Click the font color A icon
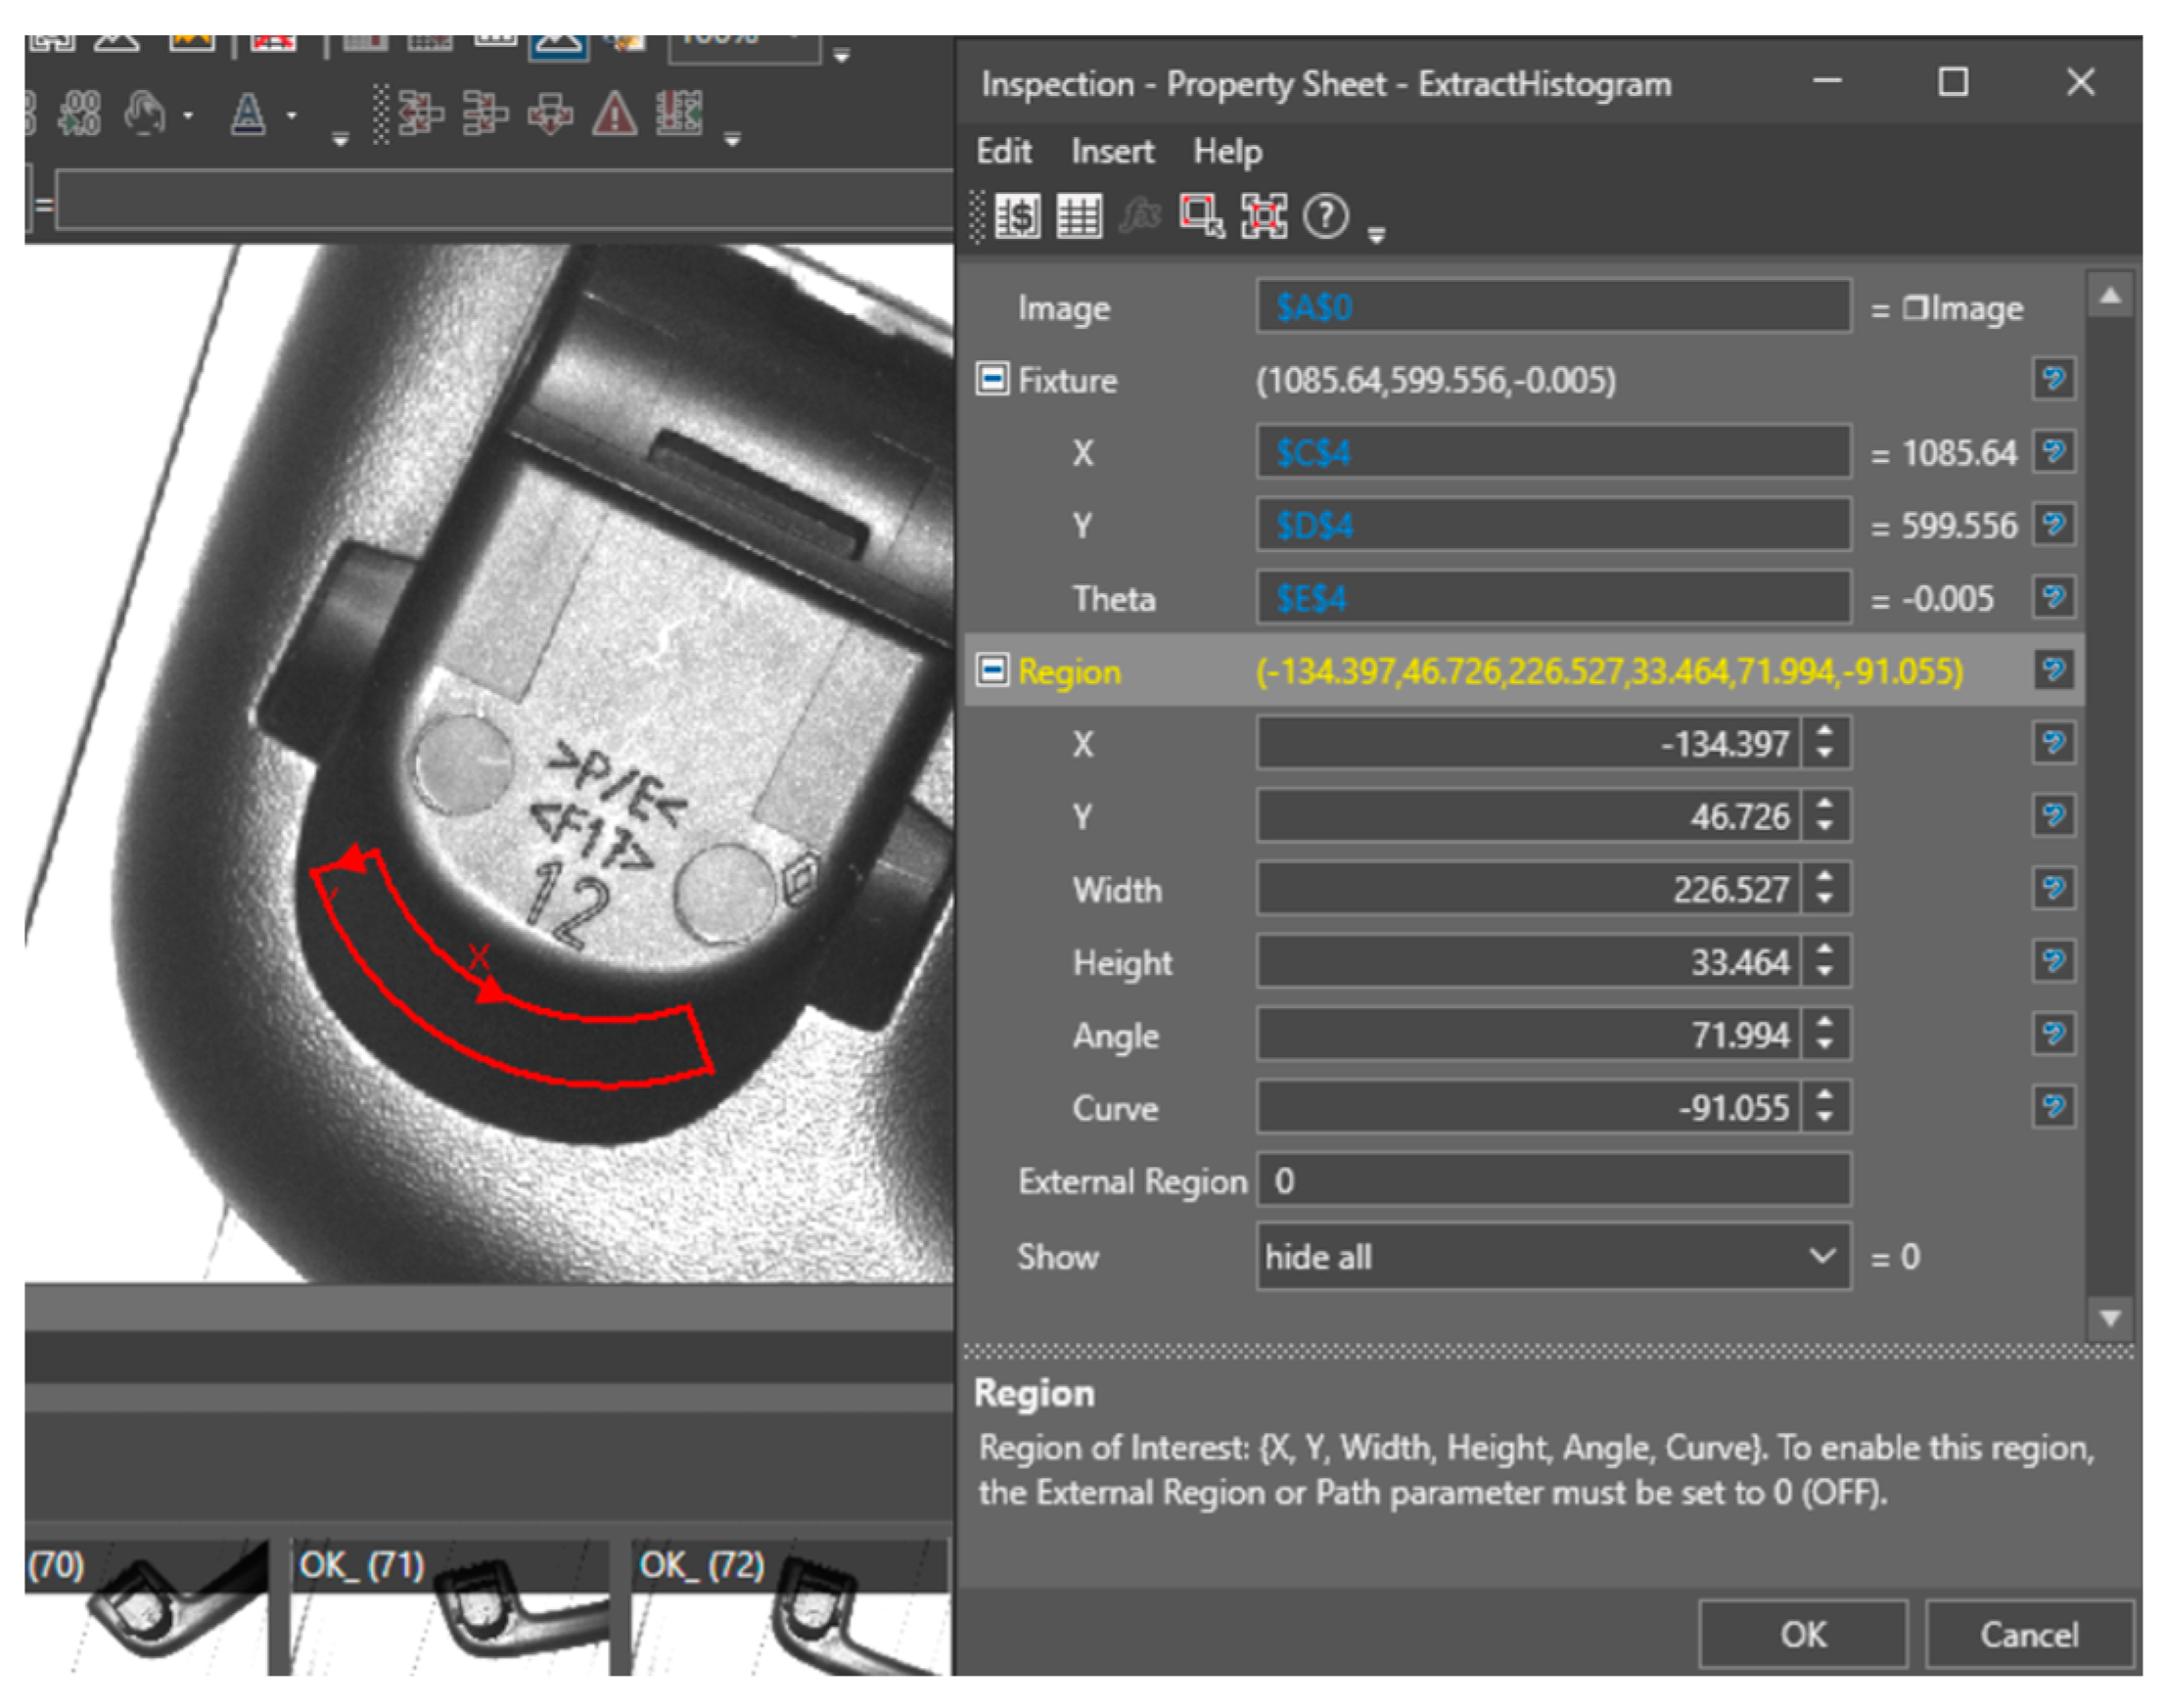This screenshot has width=2167, height=1708. [247, 114]
